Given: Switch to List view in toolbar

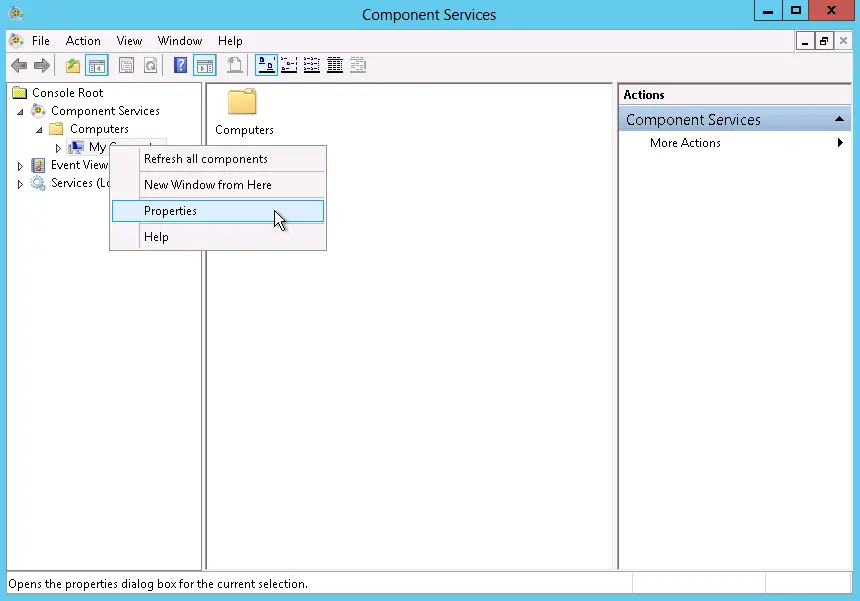Looking at the screenshot, I should [312, 66].
